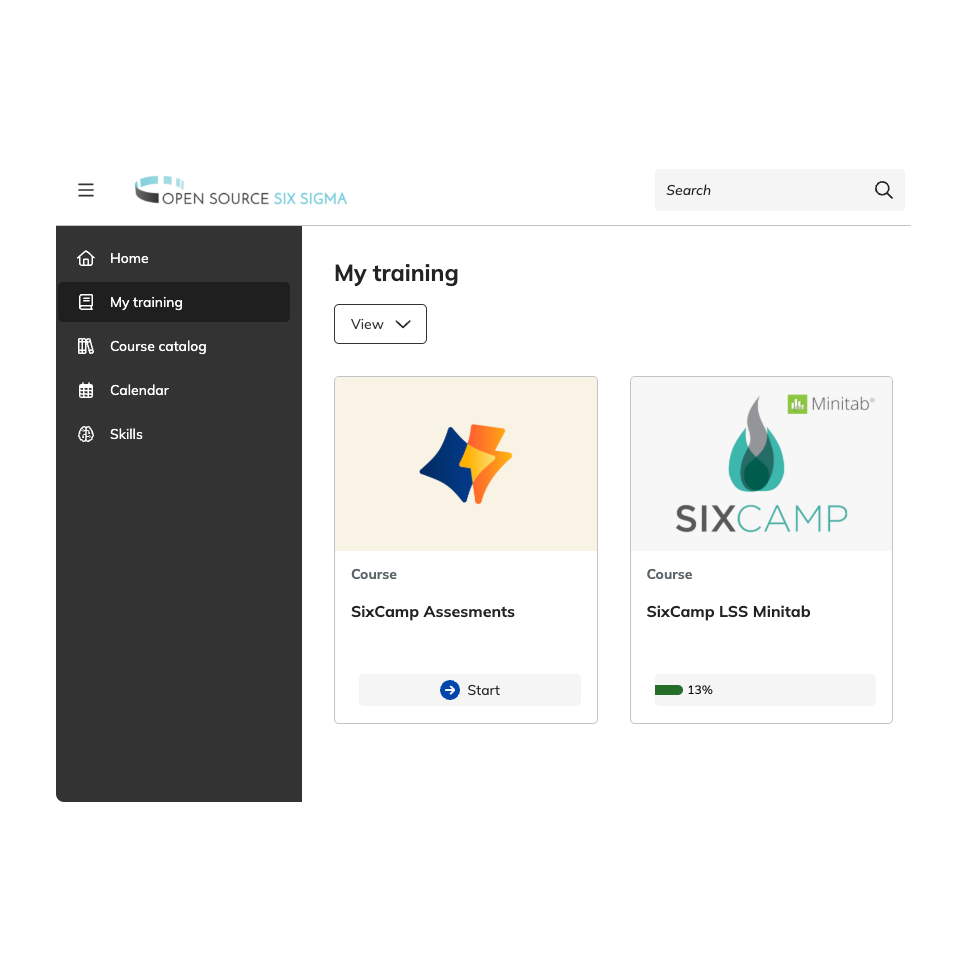This screenshot has width=967, height=967.
Task: Click the hamburger menu icon
Action: click(86, 190)
